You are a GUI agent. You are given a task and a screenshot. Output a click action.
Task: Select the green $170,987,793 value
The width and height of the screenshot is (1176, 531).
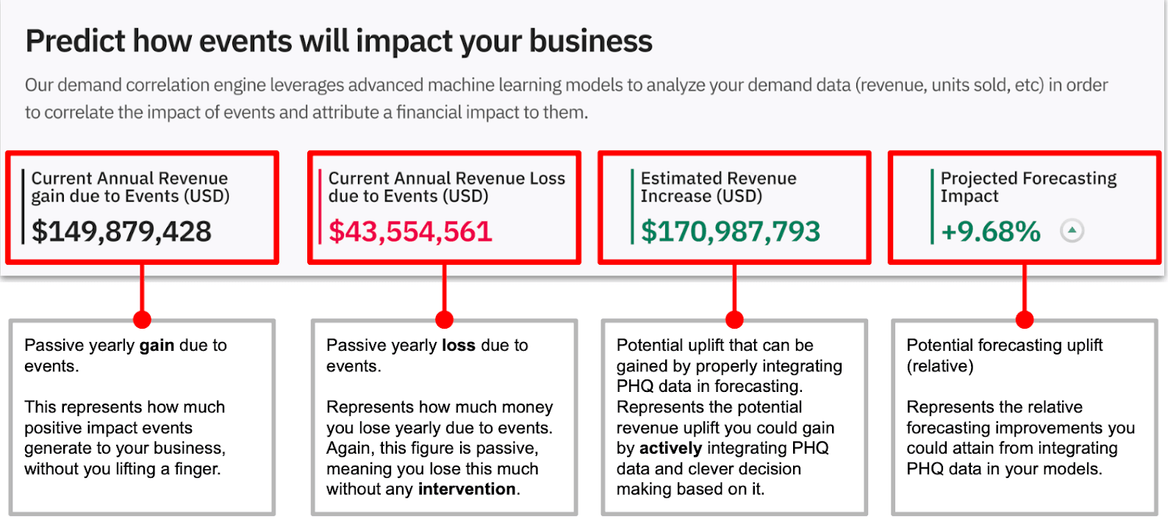coord(730,232)
